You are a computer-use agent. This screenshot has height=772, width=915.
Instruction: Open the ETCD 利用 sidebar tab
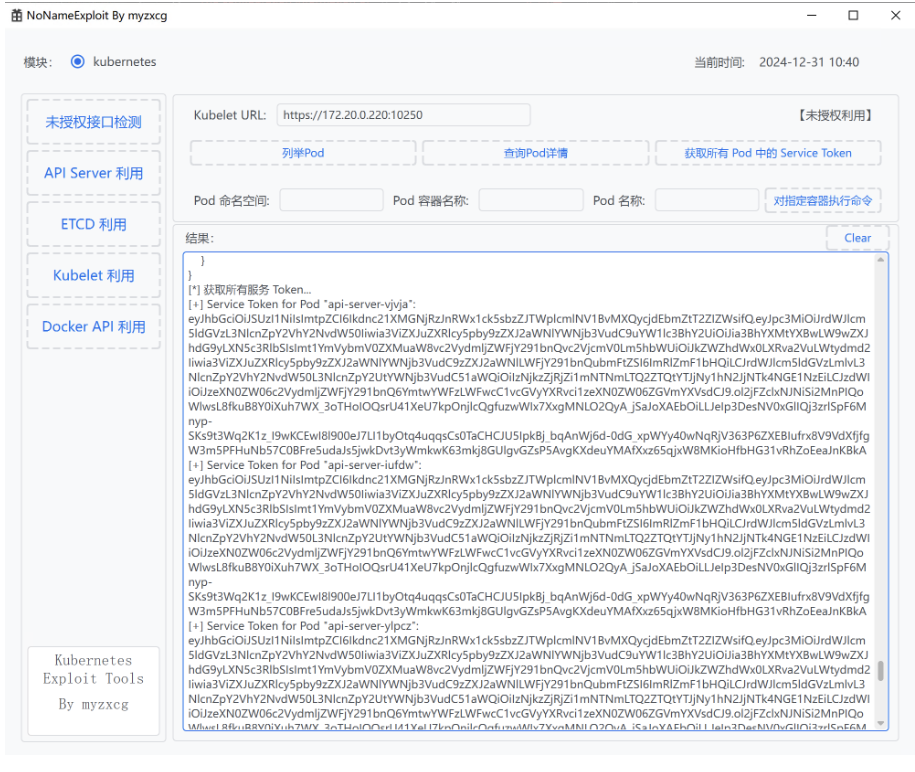(x=93, y=225)
